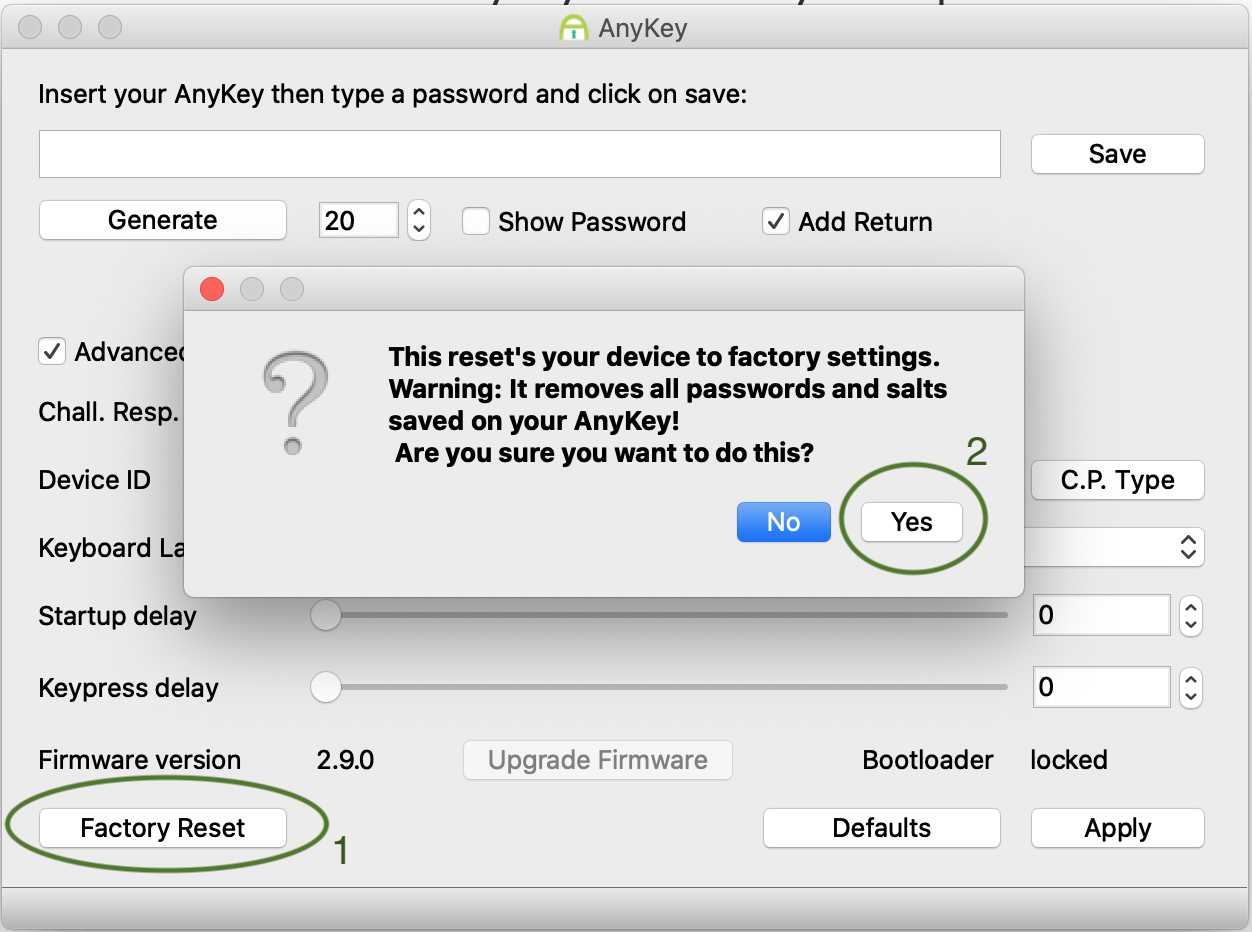Image resolution: width=1252 pixels, height=932 pixels.
Task: Confirm factory reset with Yes
Action: point(912,522)
